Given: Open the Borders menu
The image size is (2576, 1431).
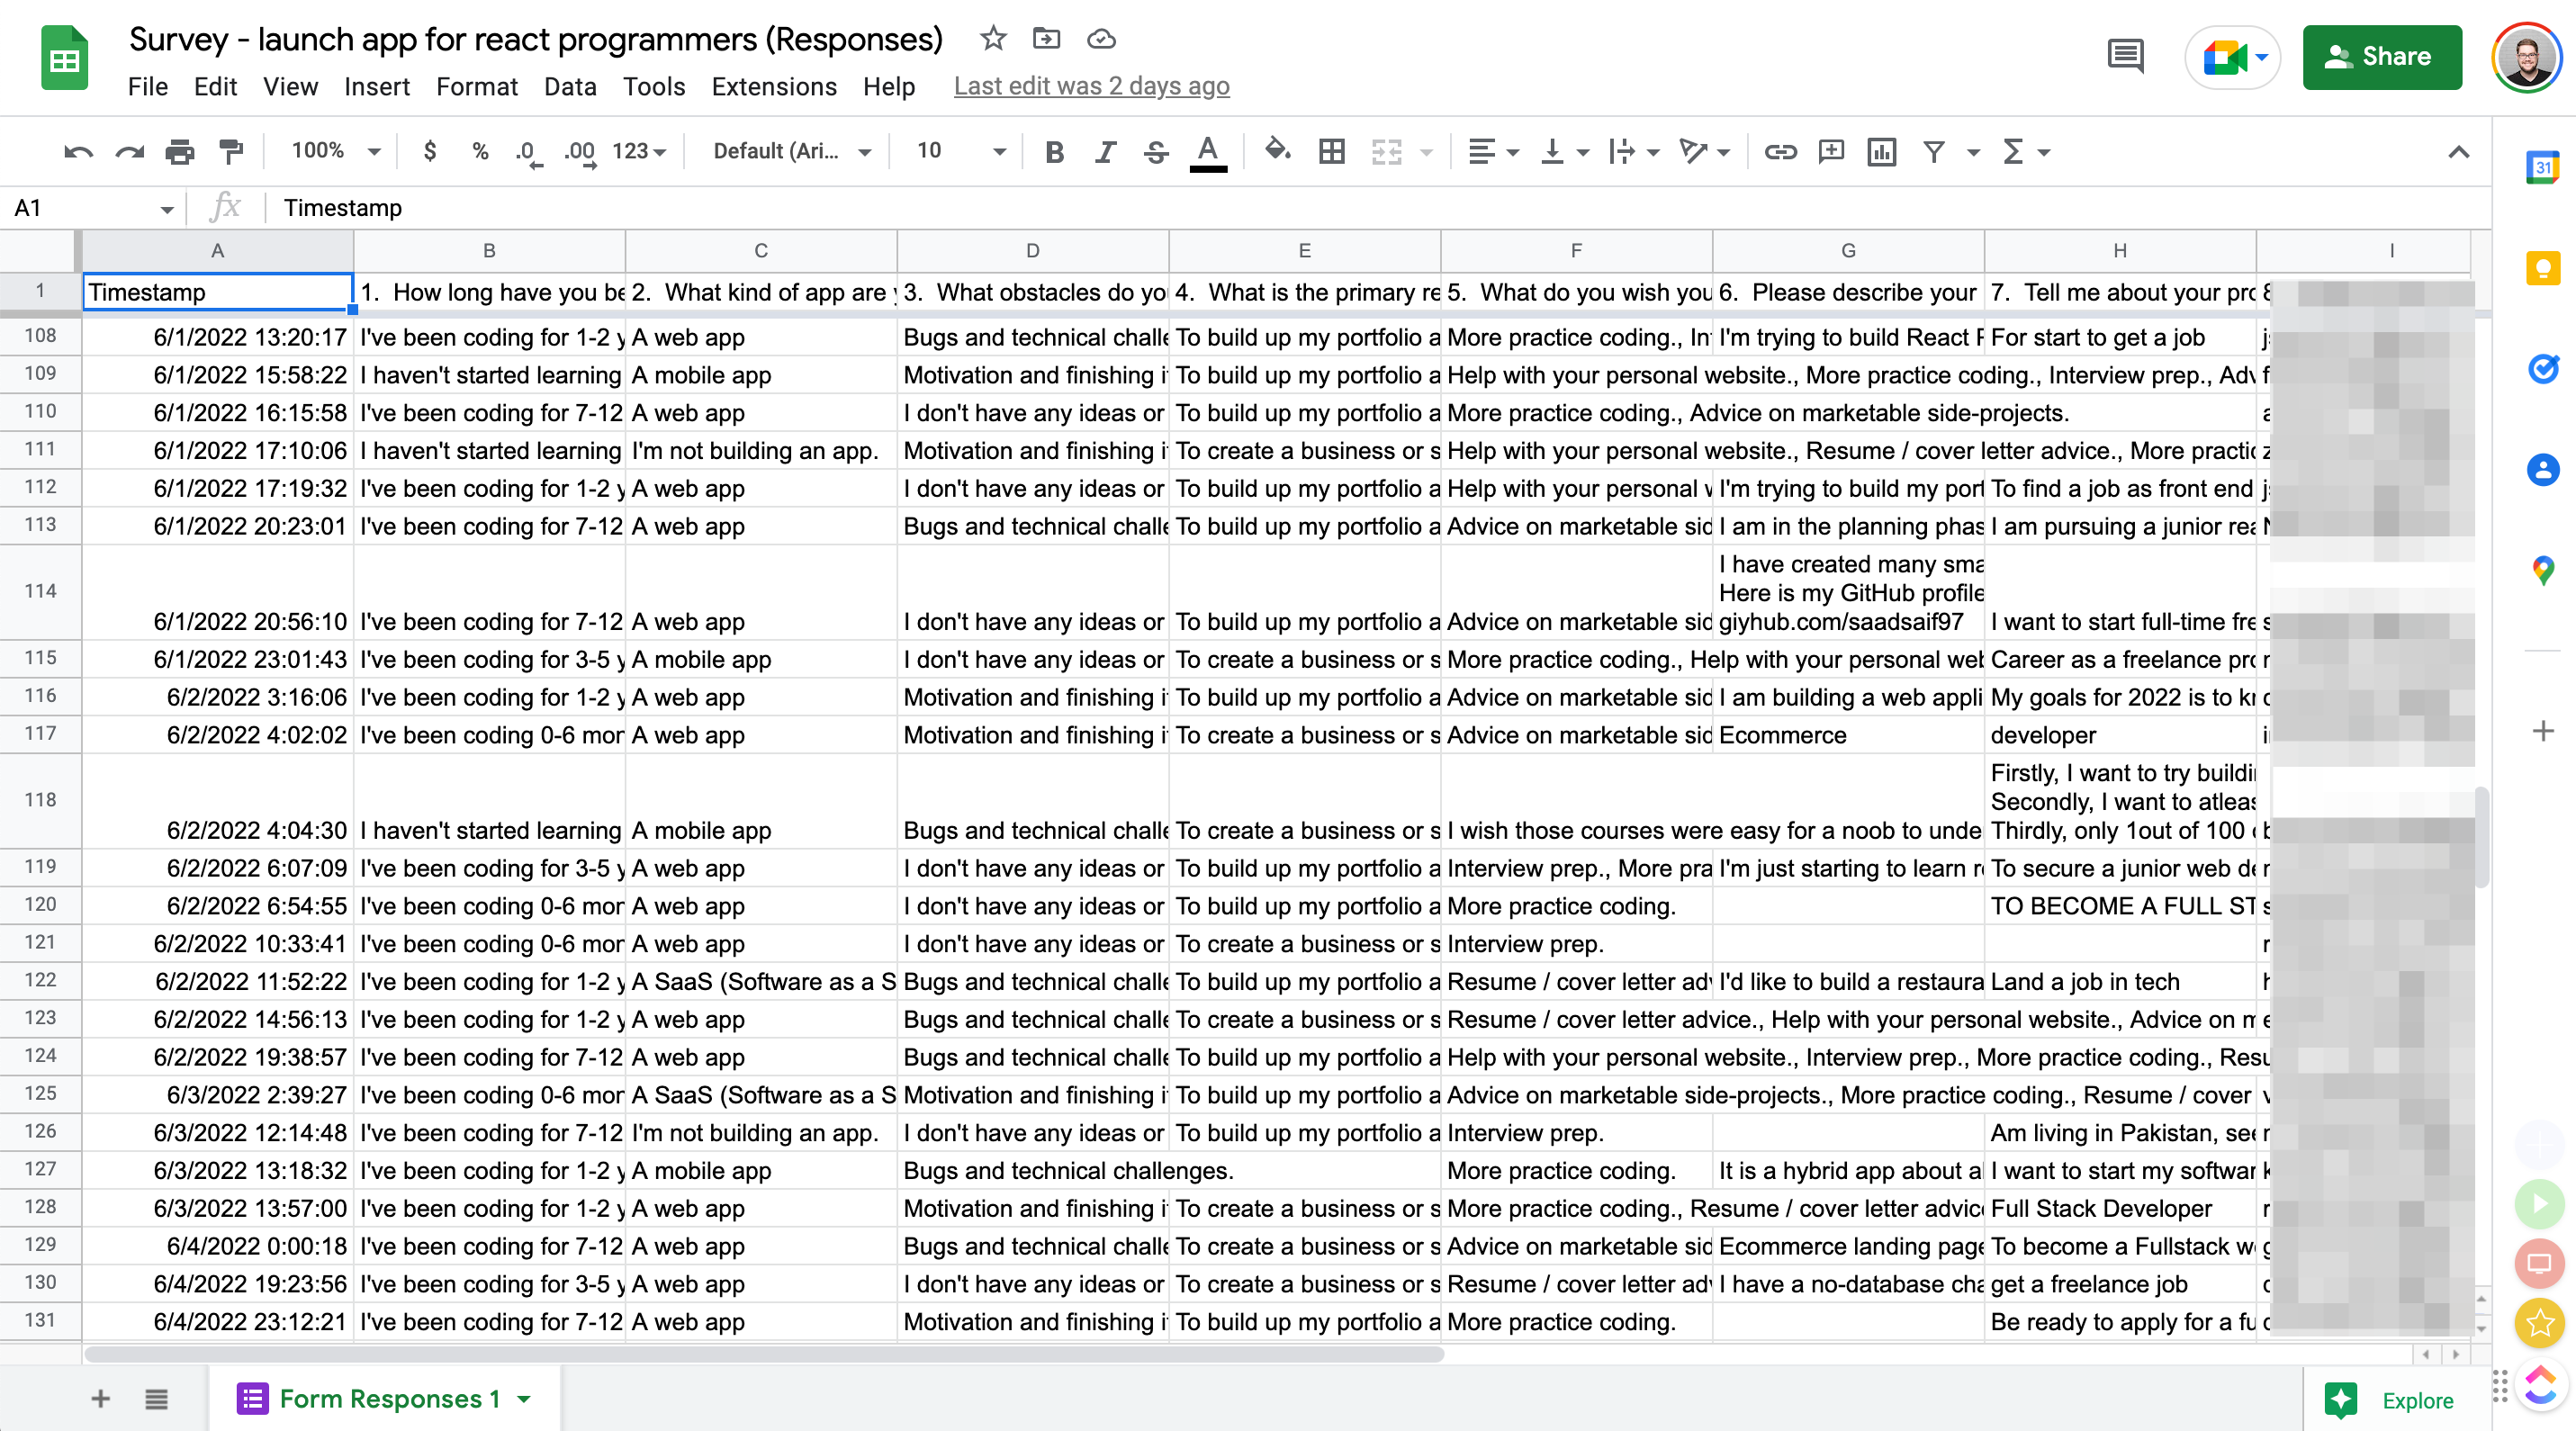Looking at the screenshot, I should coord(1331,151).
